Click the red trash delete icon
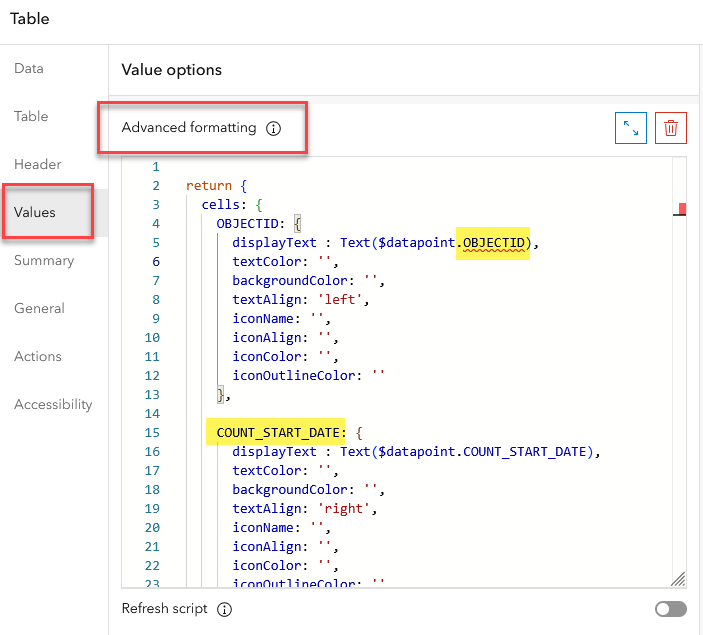703x635 pixels. pos(671,128)
